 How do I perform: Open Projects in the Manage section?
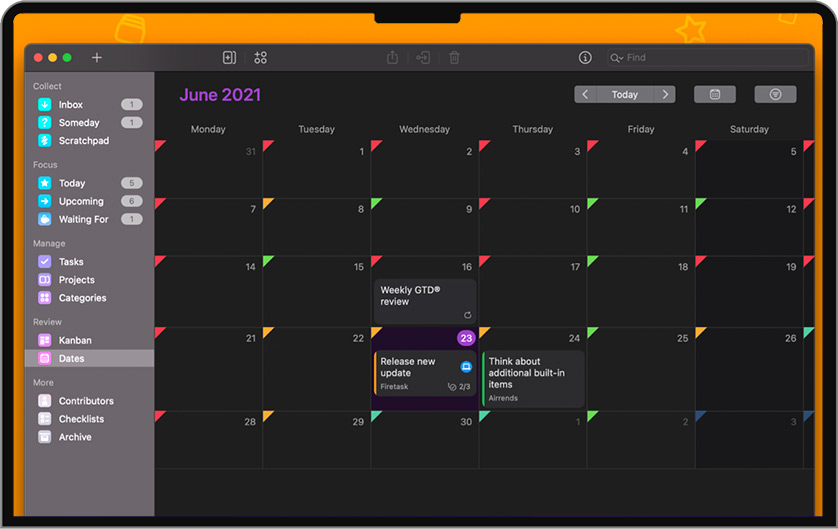tap(76, 280)
